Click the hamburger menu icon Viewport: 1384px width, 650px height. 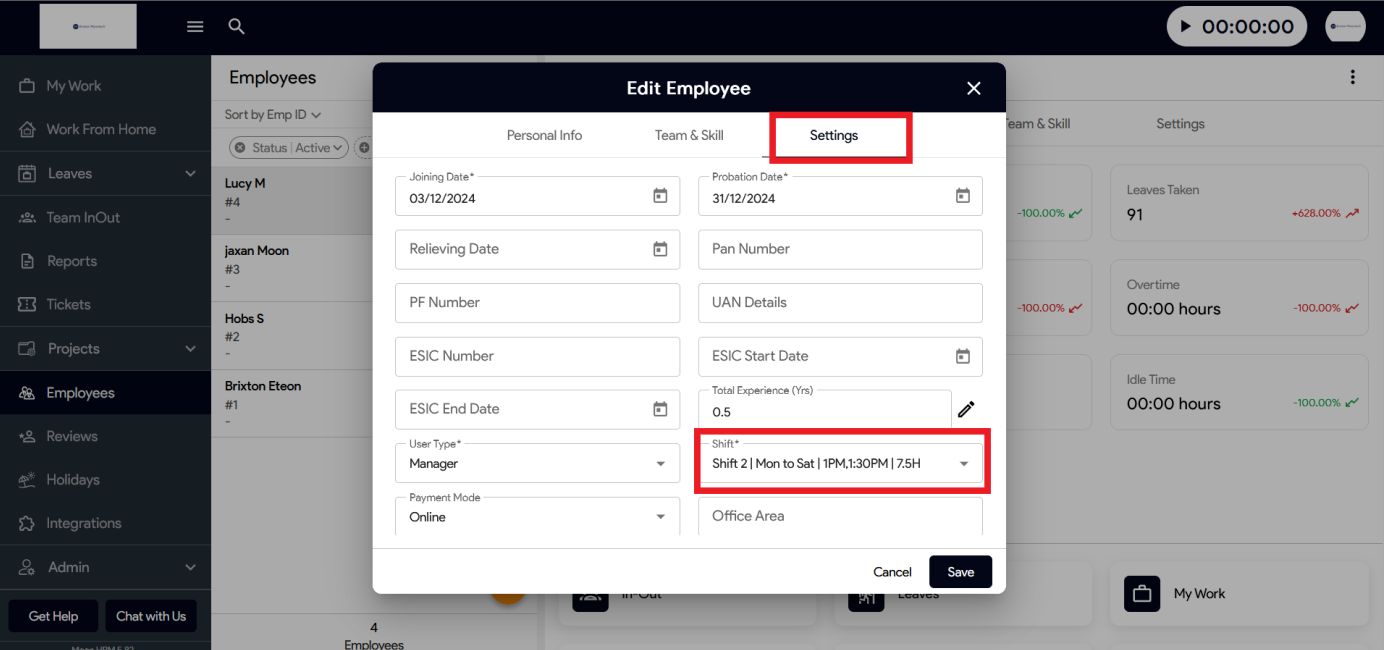195,27
